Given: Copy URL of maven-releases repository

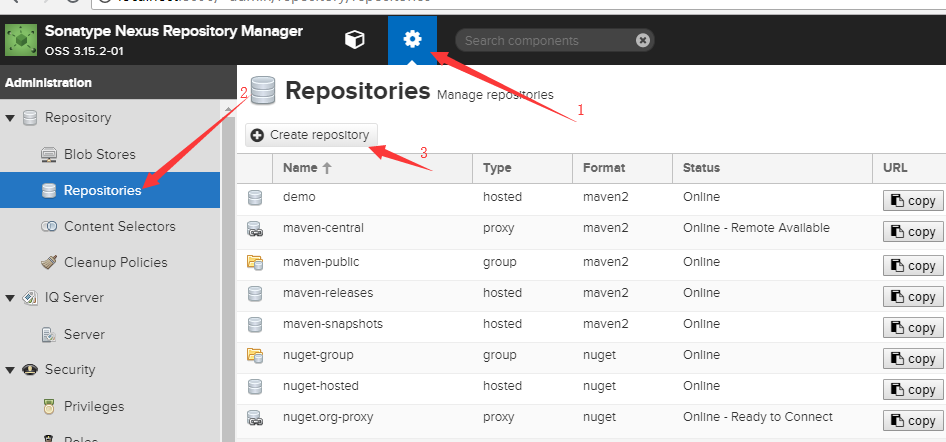Looking at the screenshot, I should tap(913, 297).
